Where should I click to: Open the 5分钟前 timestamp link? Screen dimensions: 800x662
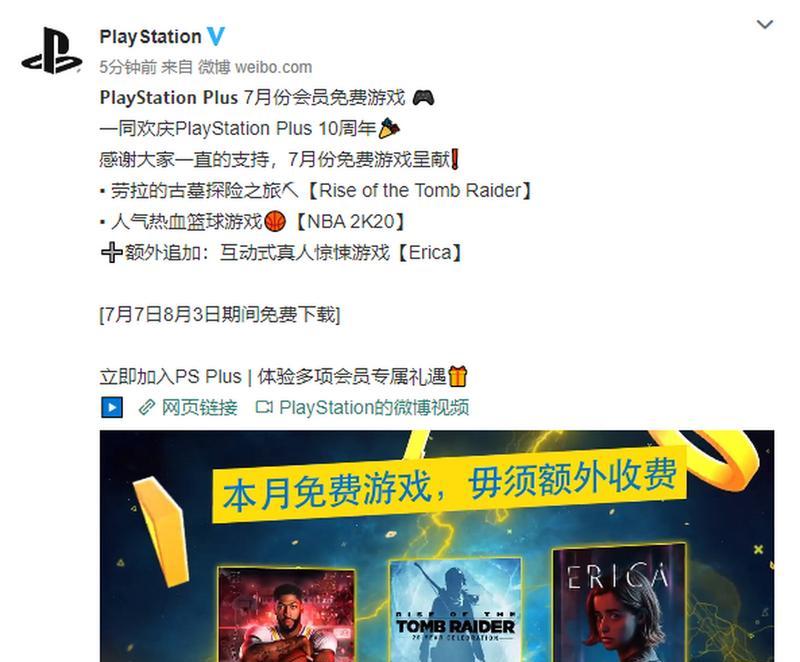click(128, 67)
